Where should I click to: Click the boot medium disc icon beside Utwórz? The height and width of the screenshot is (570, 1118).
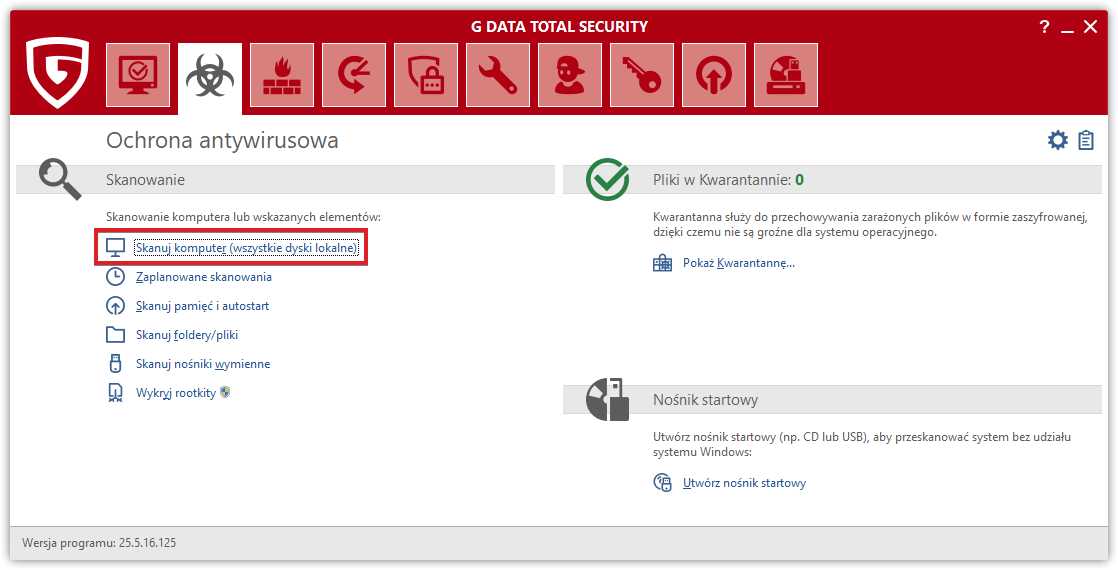pyautogui.click(x=662, y=483)
